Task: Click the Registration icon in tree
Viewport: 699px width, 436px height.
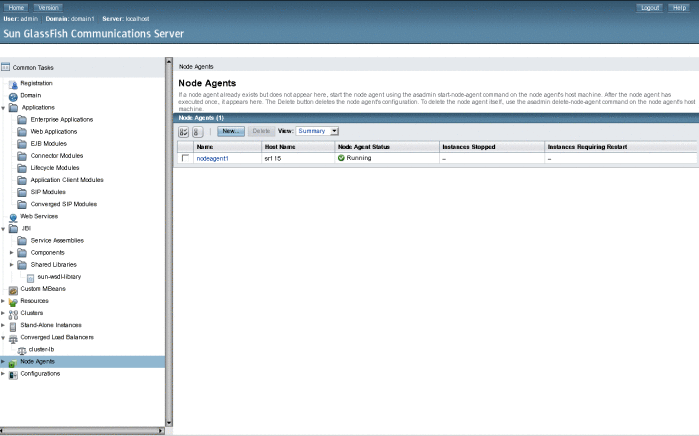Action: 13,84
